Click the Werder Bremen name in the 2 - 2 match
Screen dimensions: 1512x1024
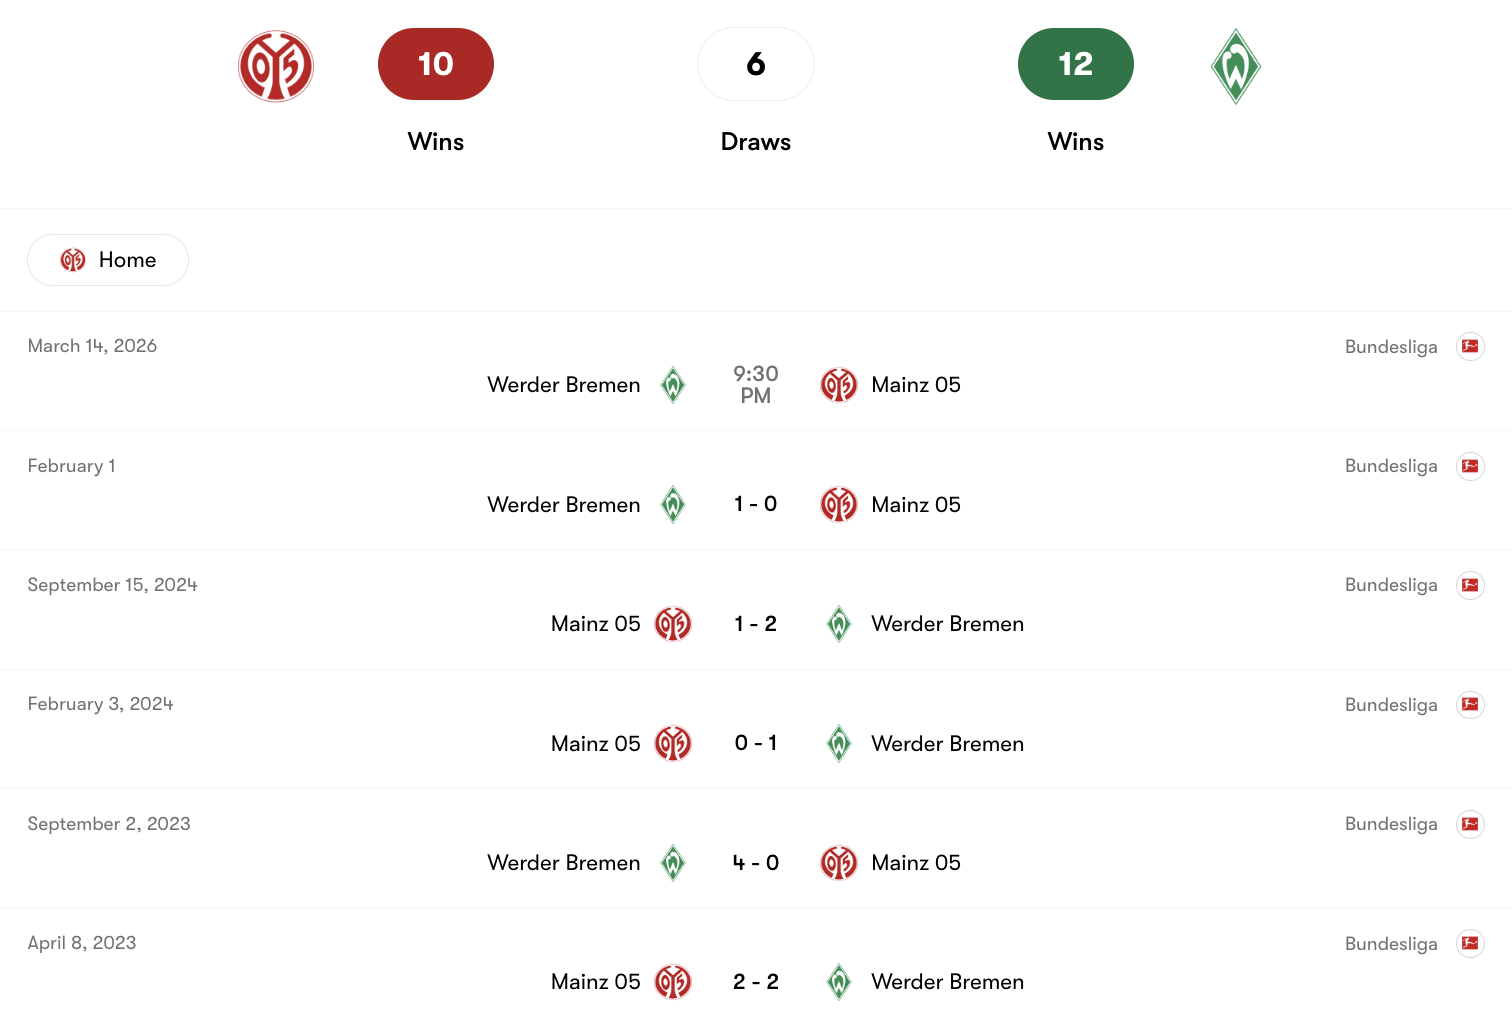coord(948,981)
